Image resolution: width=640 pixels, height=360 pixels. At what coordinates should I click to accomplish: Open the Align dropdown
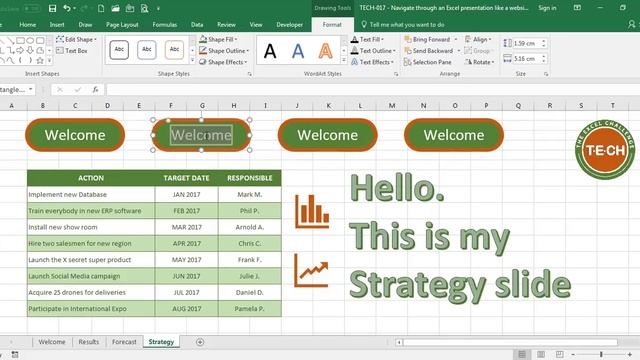tap(478, 39)
